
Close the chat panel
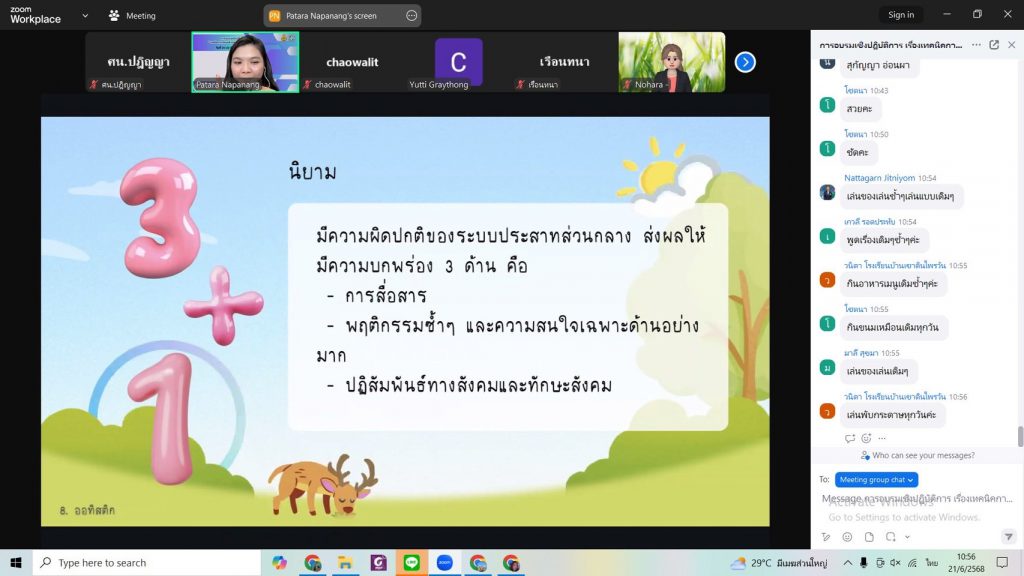coord(1012,45)
